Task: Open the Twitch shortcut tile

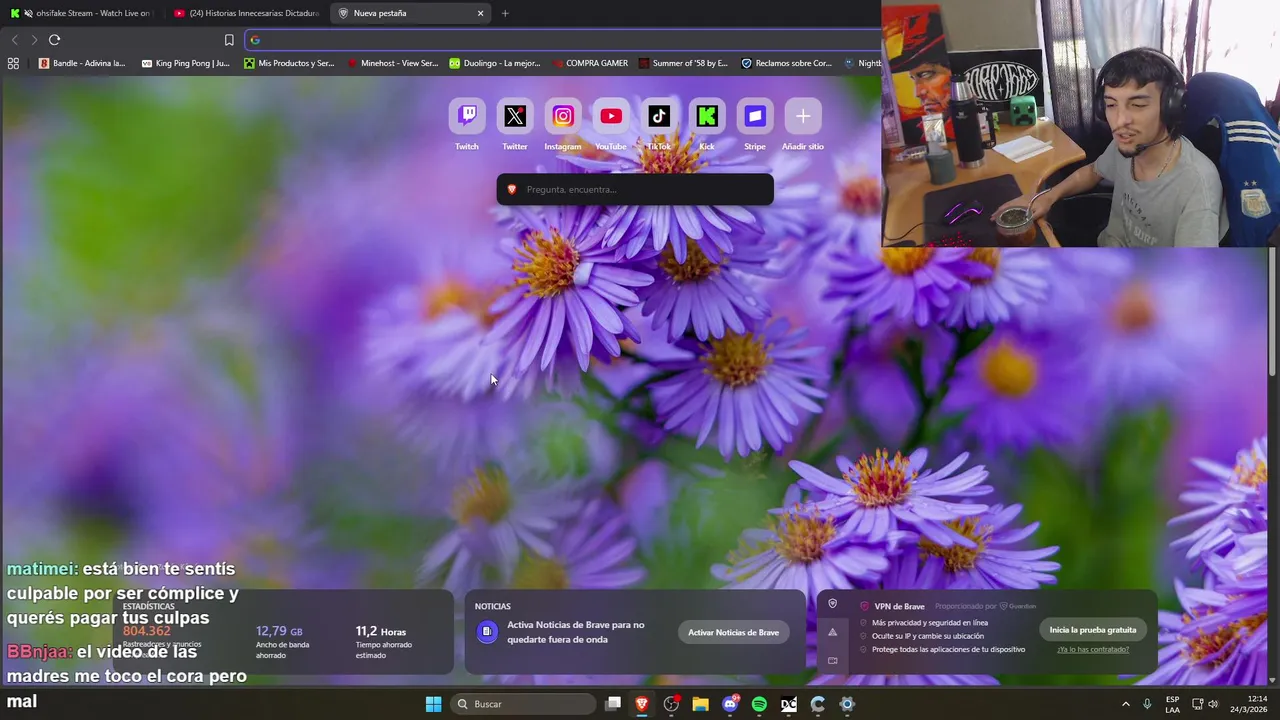Action: pyautogui.click(x=467, y=117)
